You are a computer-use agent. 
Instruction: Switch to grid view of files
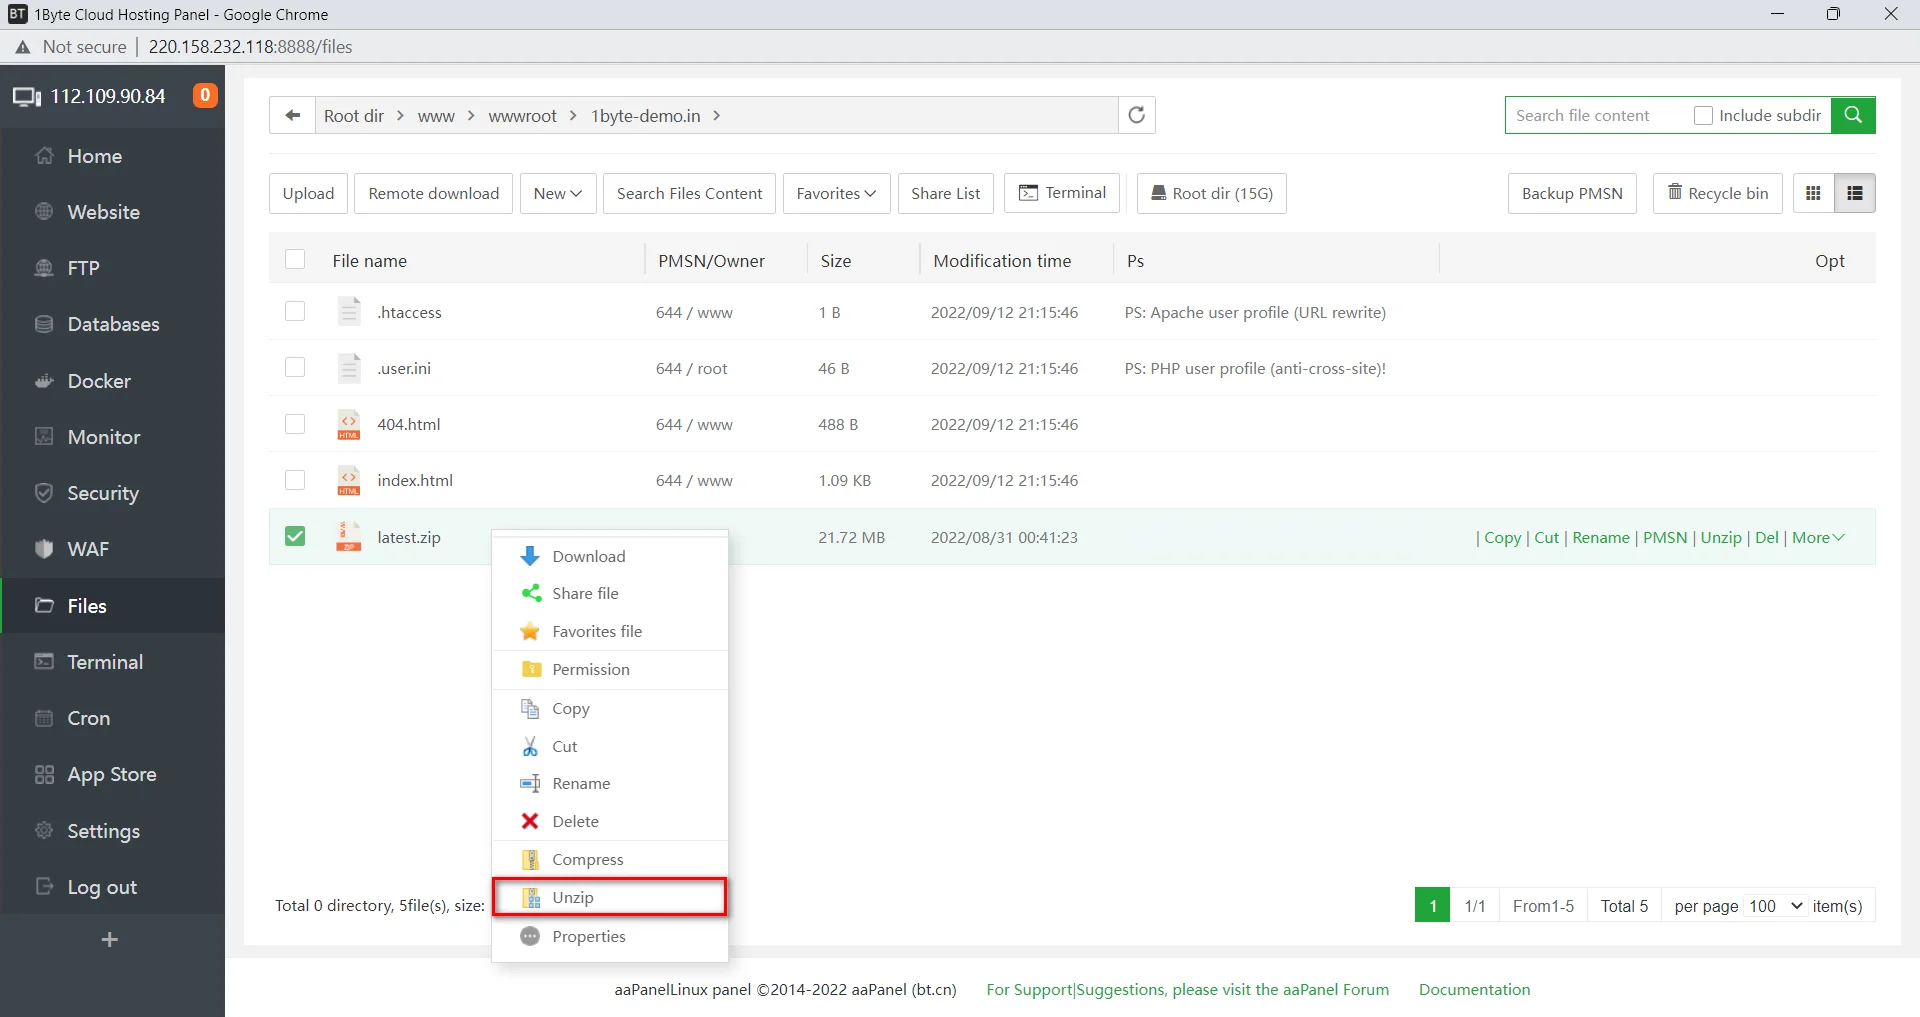click(1812, 193)
